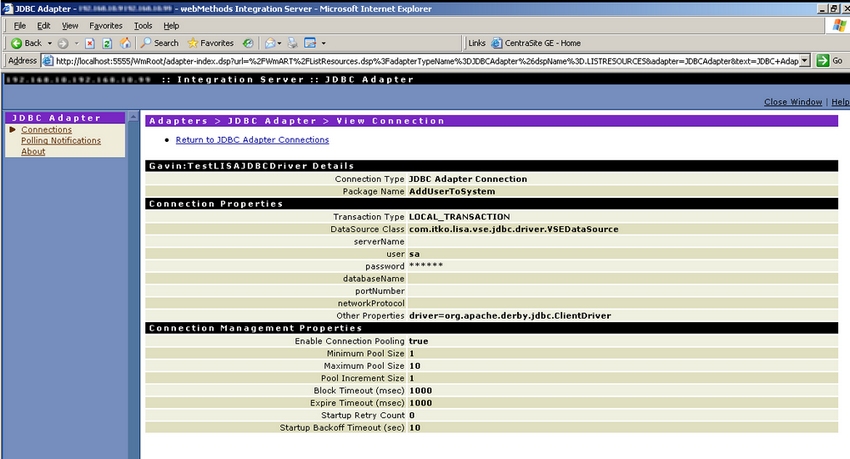
Task: Open the Search pane
Action: pos(160,43)
